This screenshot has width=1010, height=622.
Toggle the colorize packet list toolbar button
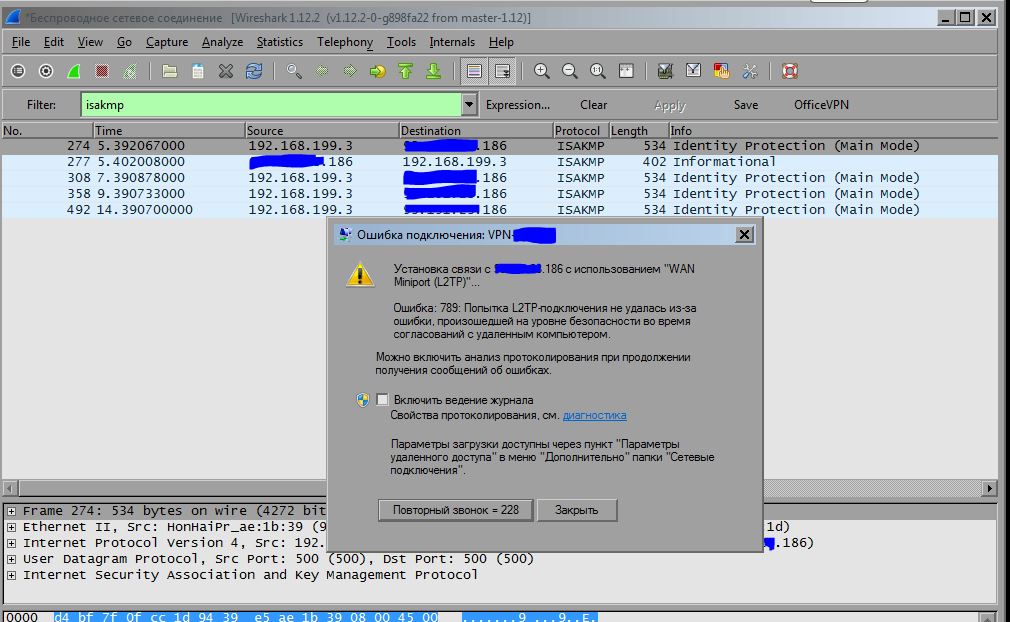click(474, 71)
